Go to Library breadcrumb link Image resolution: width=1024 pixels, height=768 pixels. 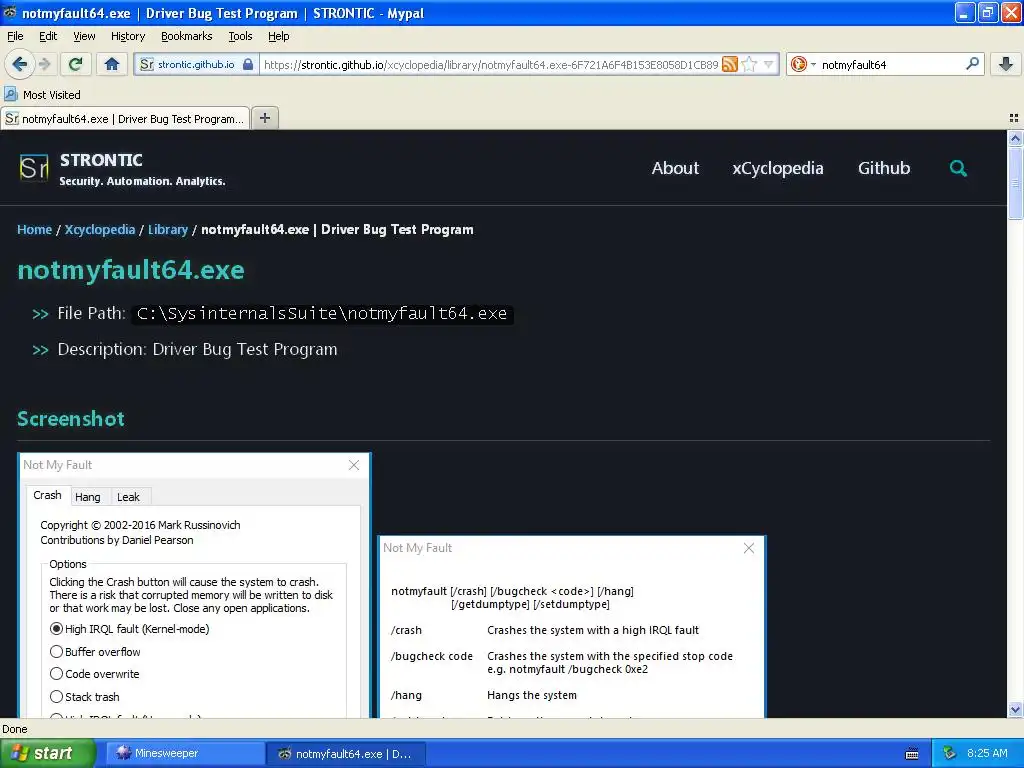(x=168, y=229)
